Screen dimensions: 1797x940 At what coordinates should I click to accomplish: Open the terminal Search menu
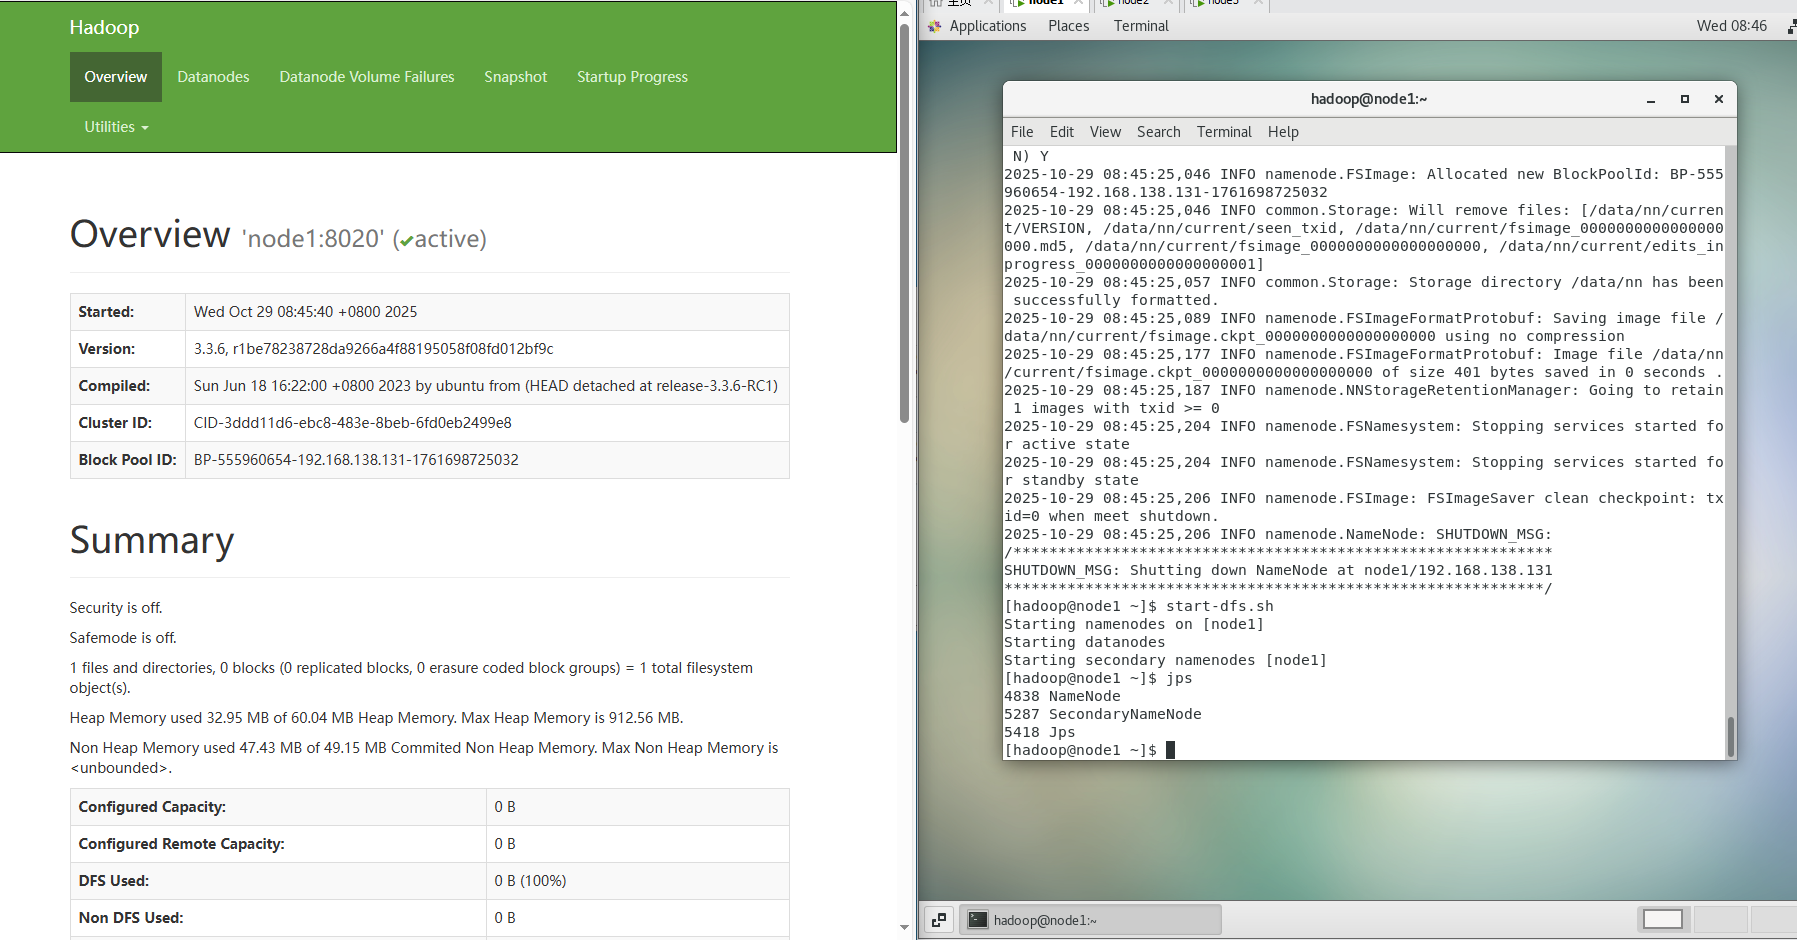pos(1158,132)
